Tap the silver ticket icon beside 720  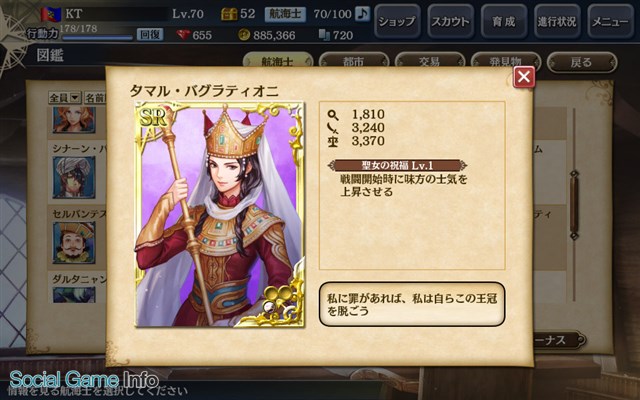coord(324,35)
